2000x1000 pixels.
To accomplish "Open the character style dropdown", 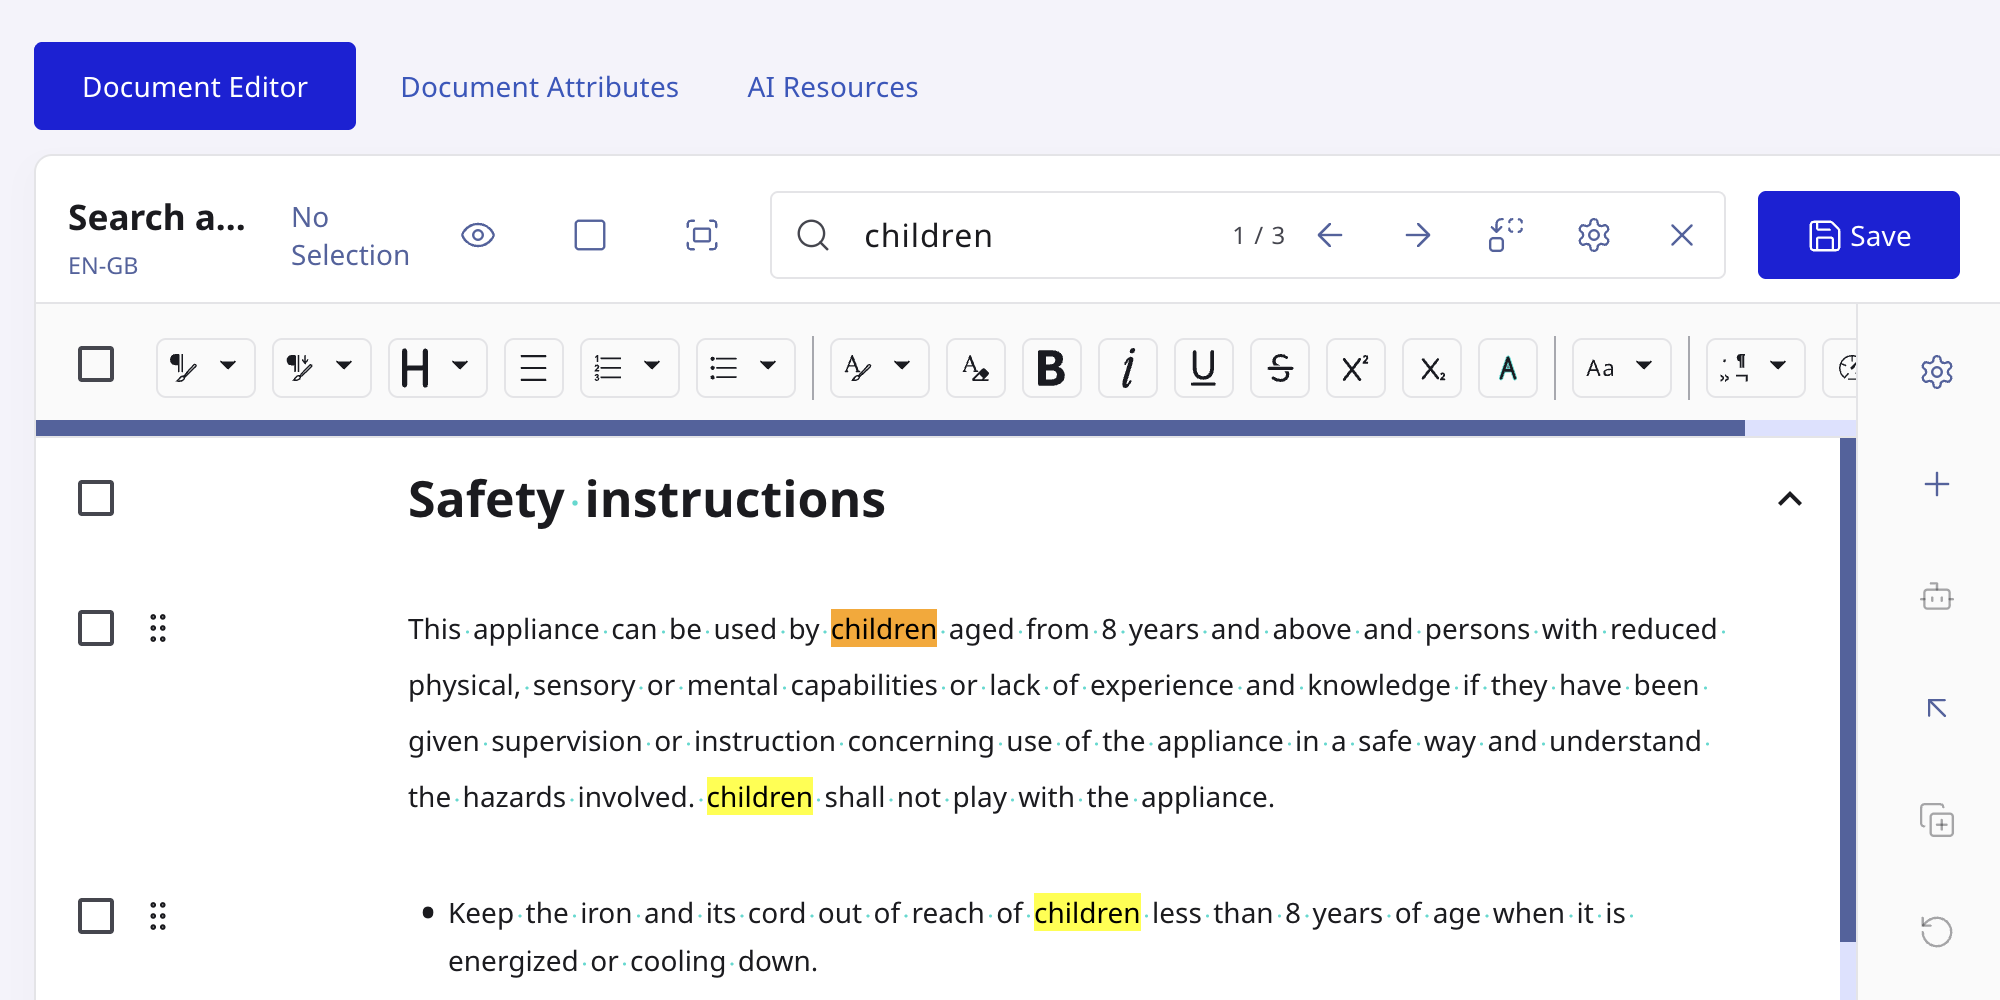I will [x=879, y=368].
